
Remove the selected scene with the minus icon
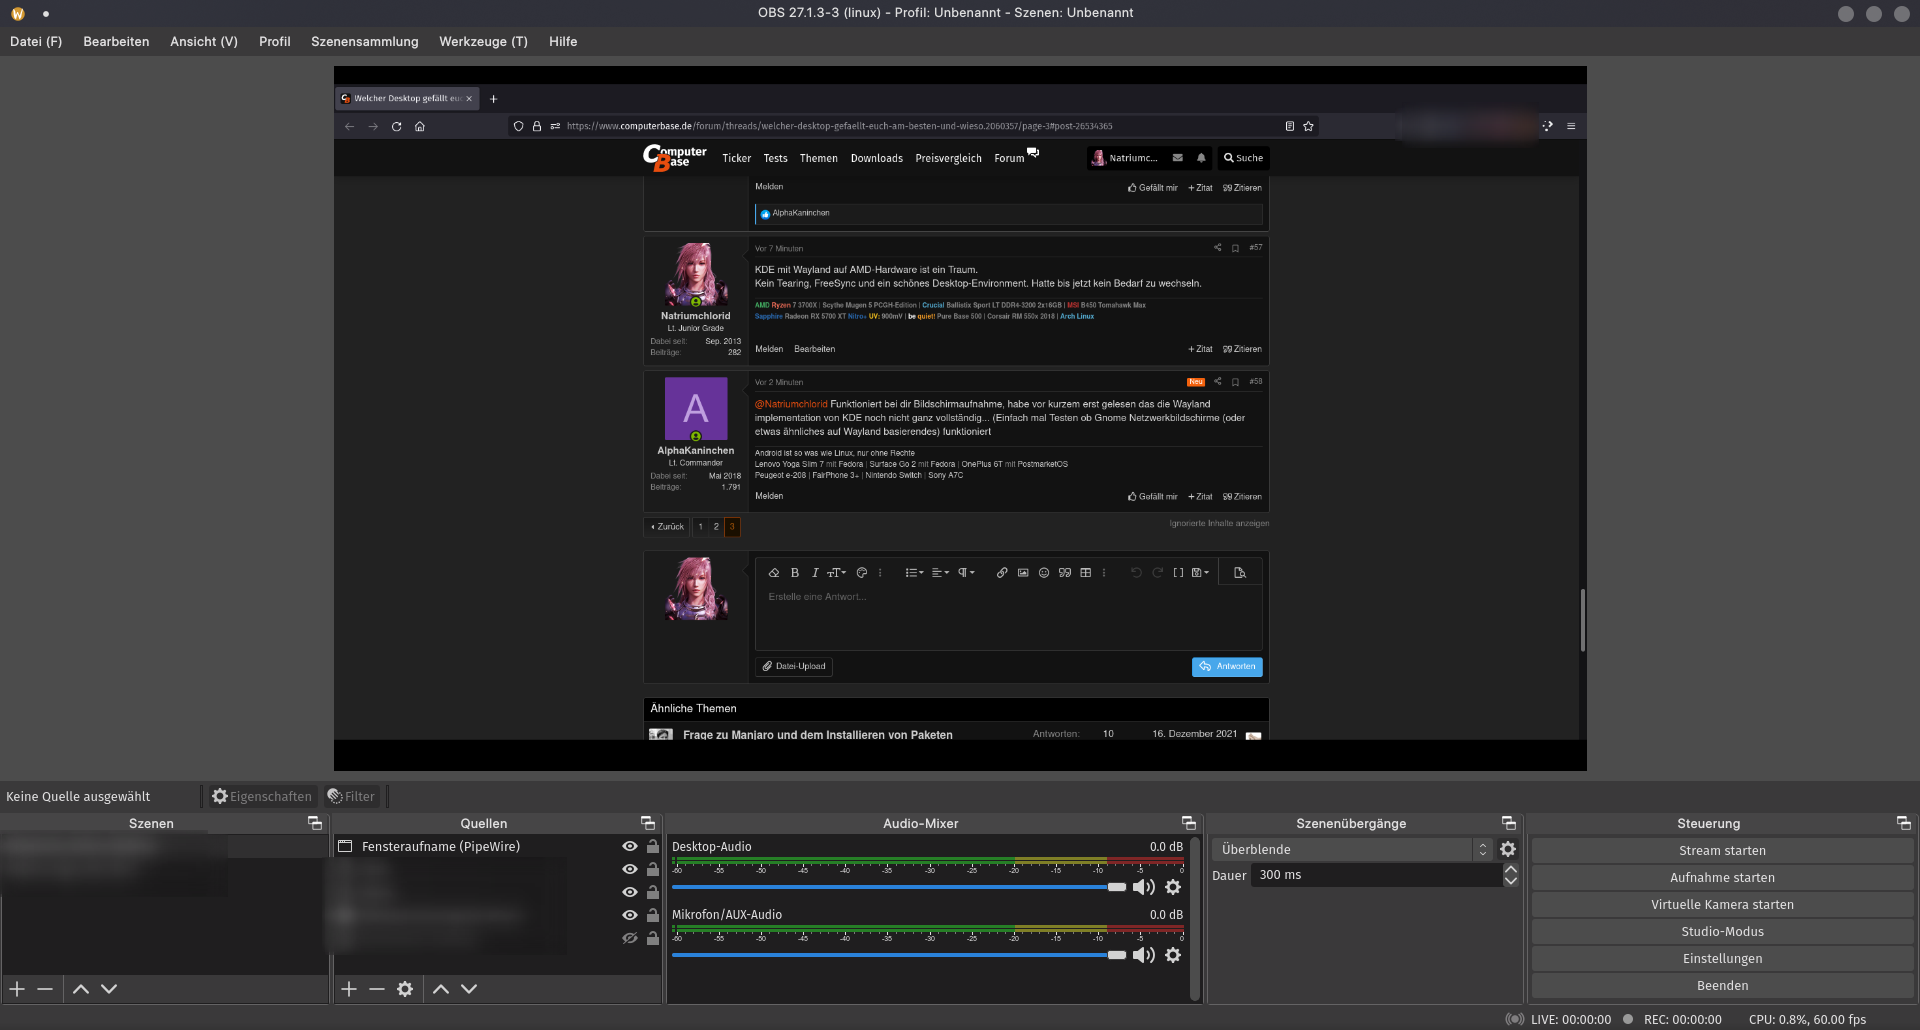45,989
